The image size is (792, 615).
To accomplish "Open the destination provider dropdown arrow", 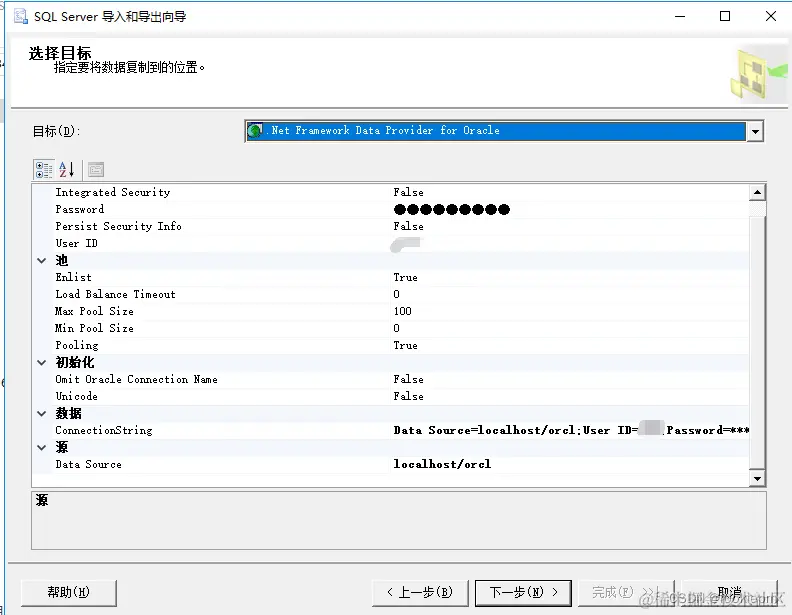I will tap(755, 131).
